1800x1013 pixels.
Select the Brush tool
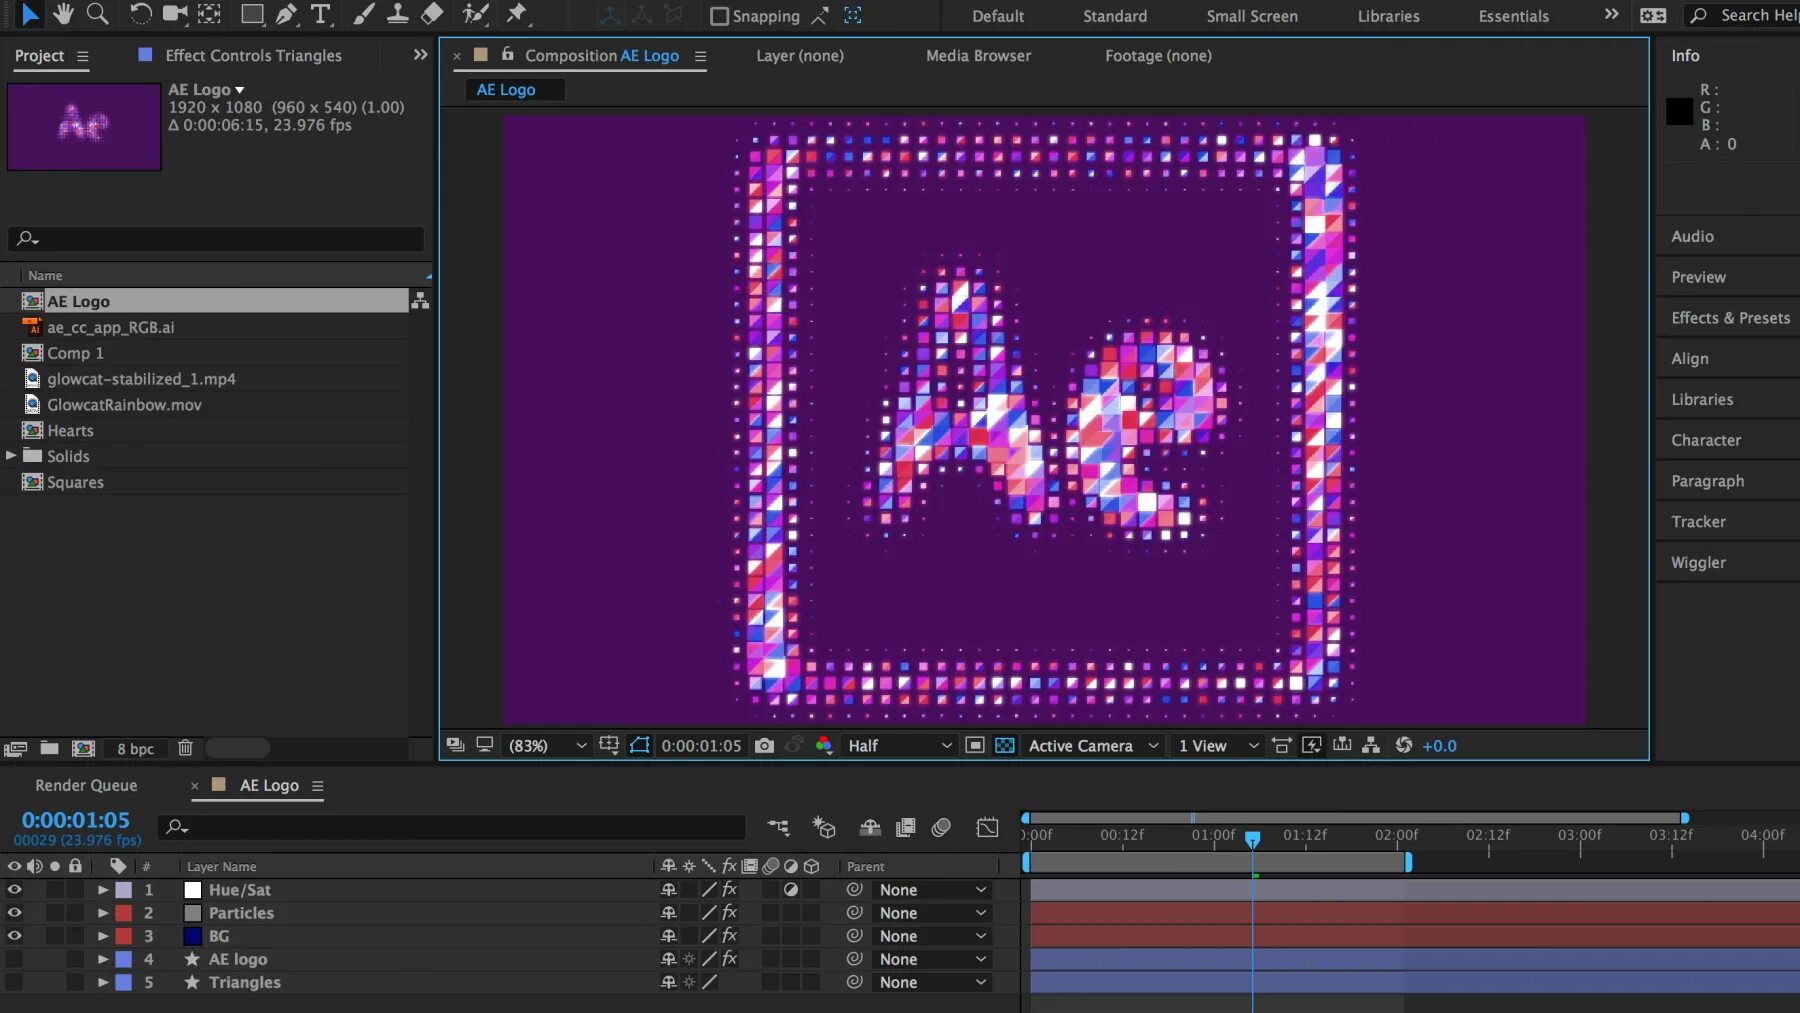(x=364, y=14)
